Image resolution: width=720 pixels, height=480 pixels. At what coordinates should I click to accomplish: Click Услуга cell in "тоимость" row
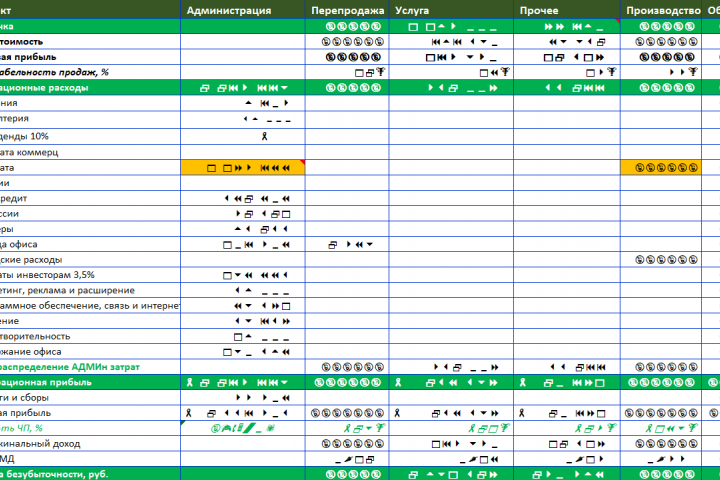point(451,42)
